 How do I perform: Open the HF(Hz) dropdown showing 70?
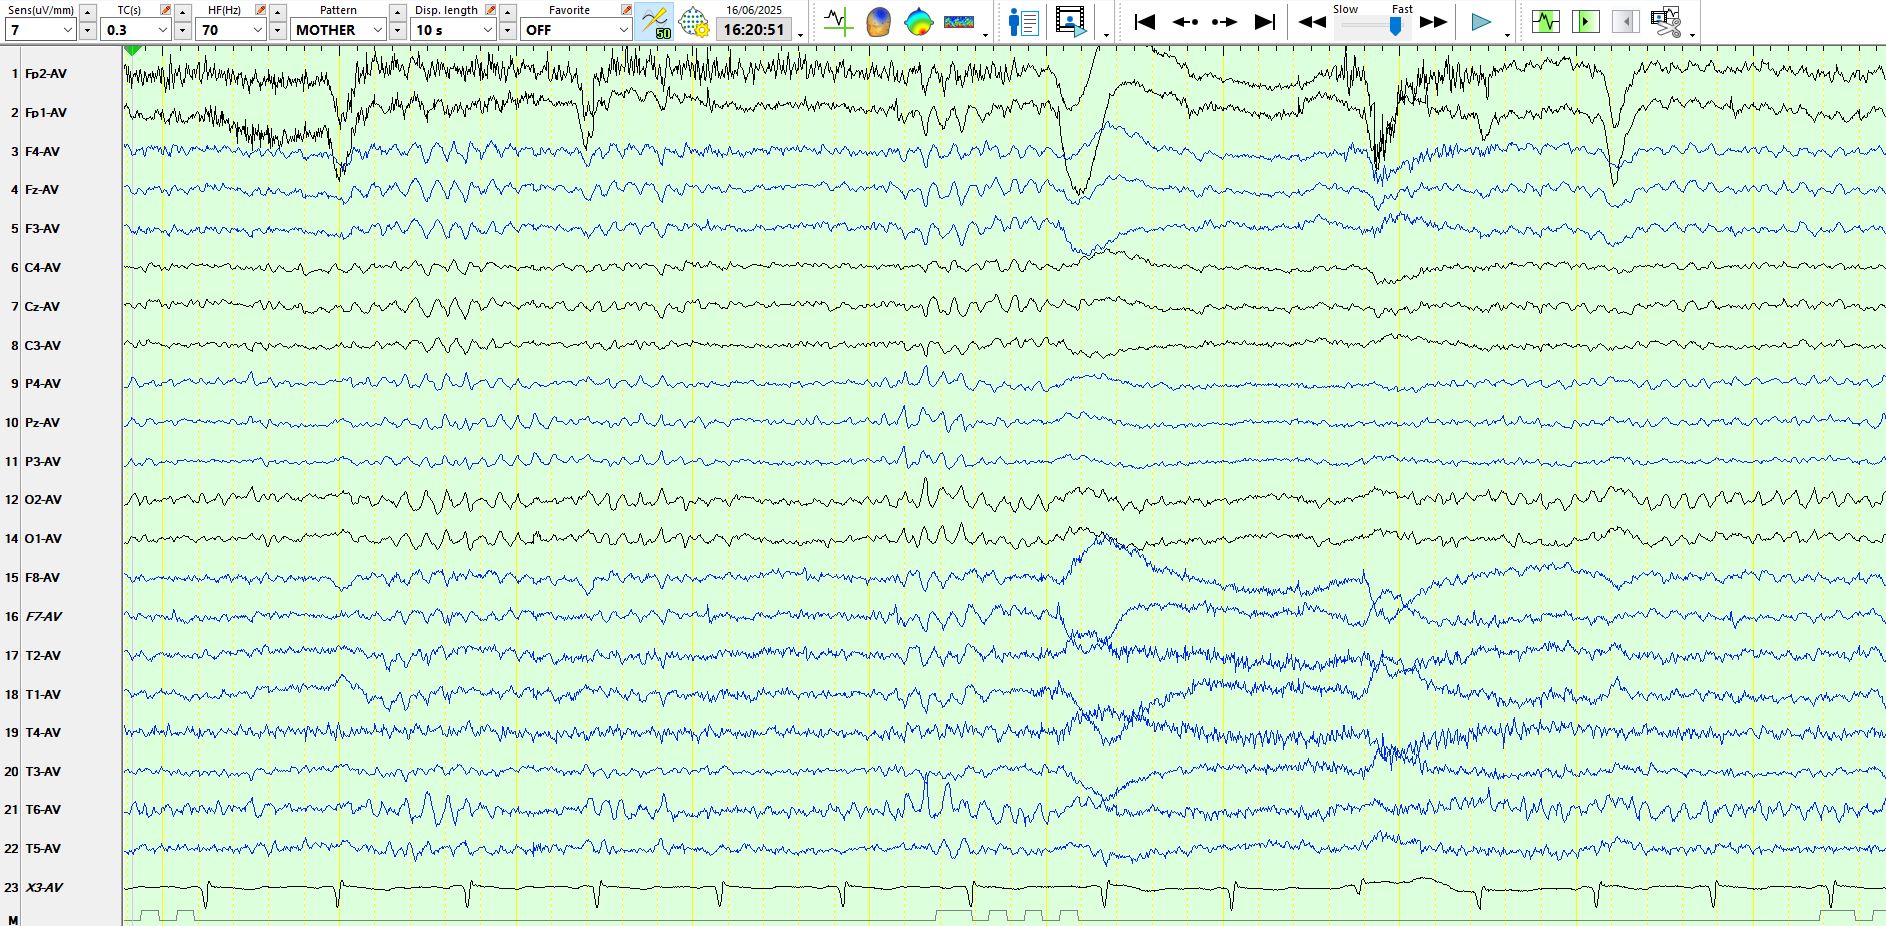pos(231,30)
